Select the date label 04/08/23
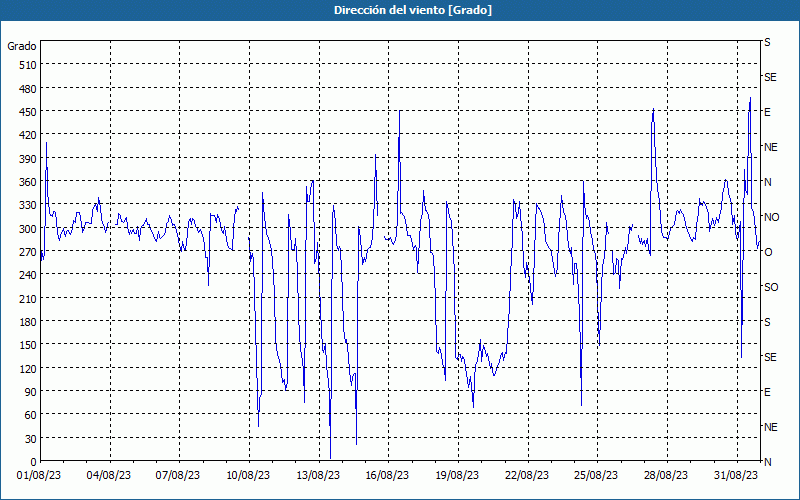800x500 pixels. (x=109, y=476)
